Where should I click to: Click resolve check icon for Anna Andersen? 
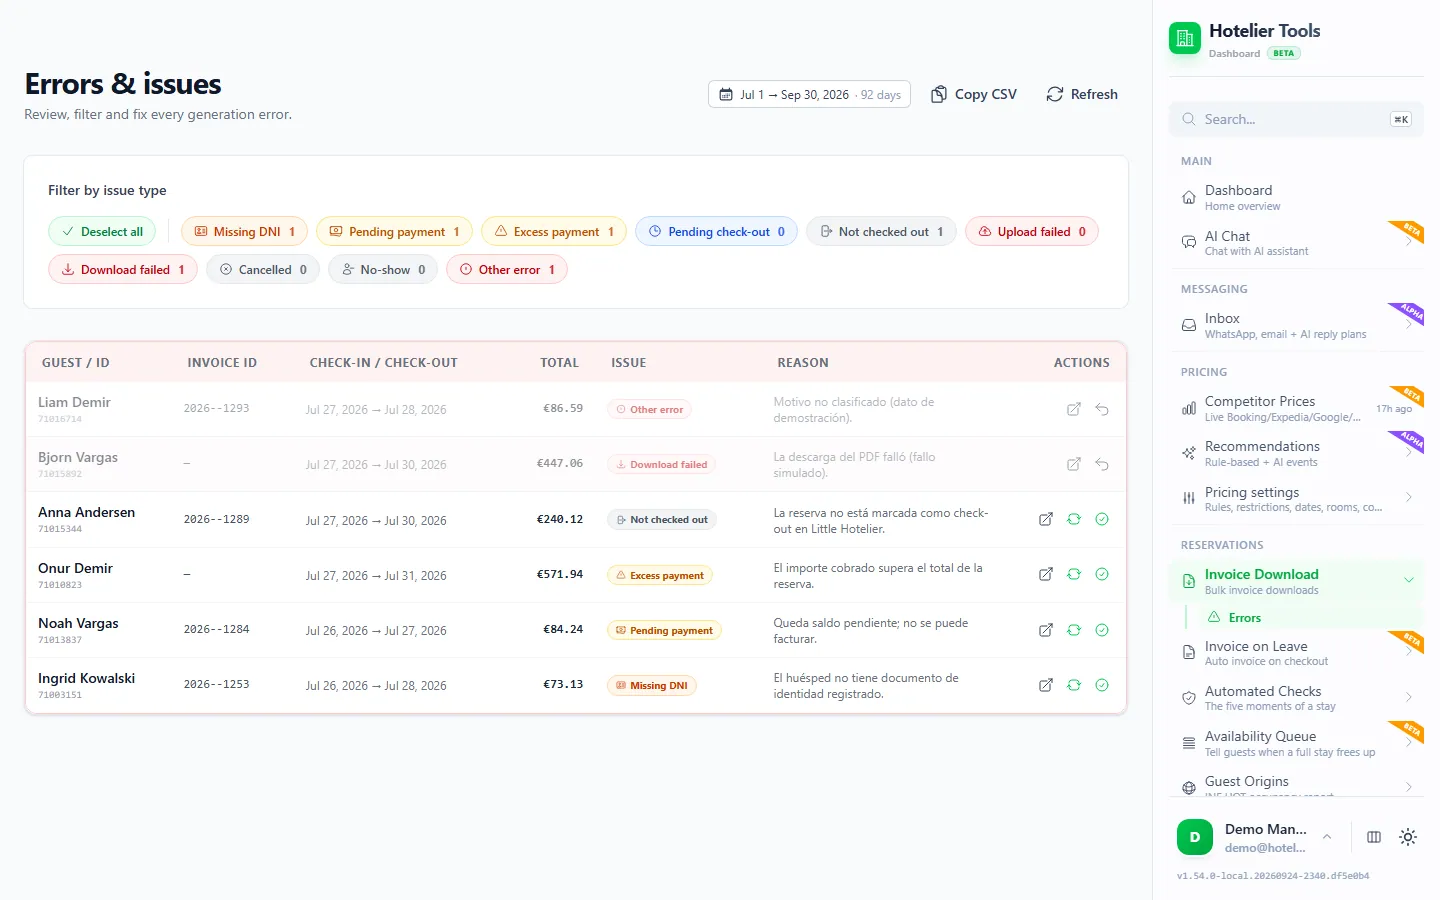click(x=1102, y=519)
